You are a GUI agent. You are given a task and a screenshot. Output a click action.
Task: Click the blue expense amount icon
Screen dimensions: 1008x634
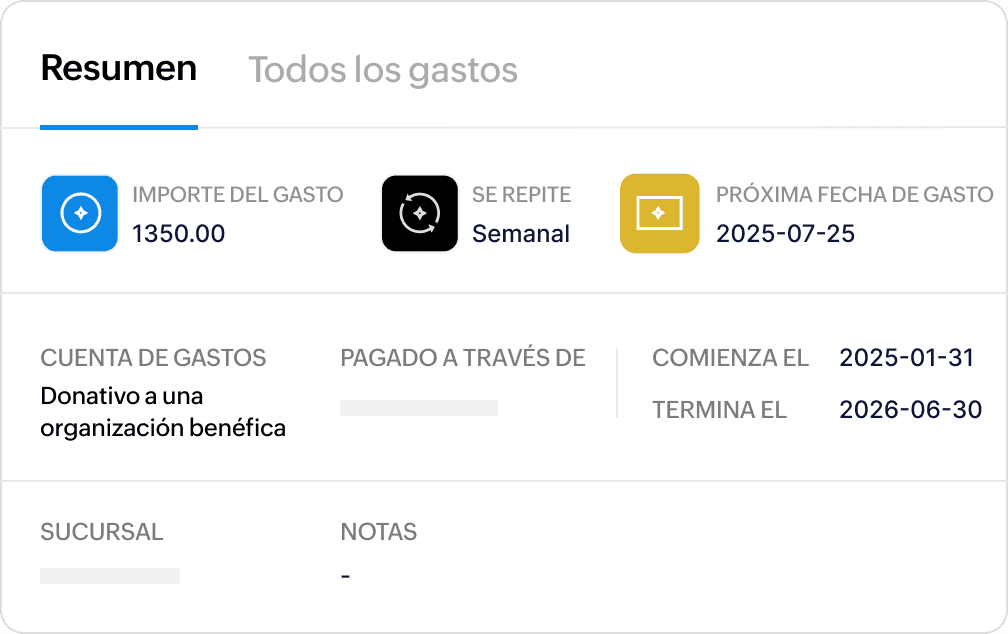pyautogui.click(x=80, y=213)
